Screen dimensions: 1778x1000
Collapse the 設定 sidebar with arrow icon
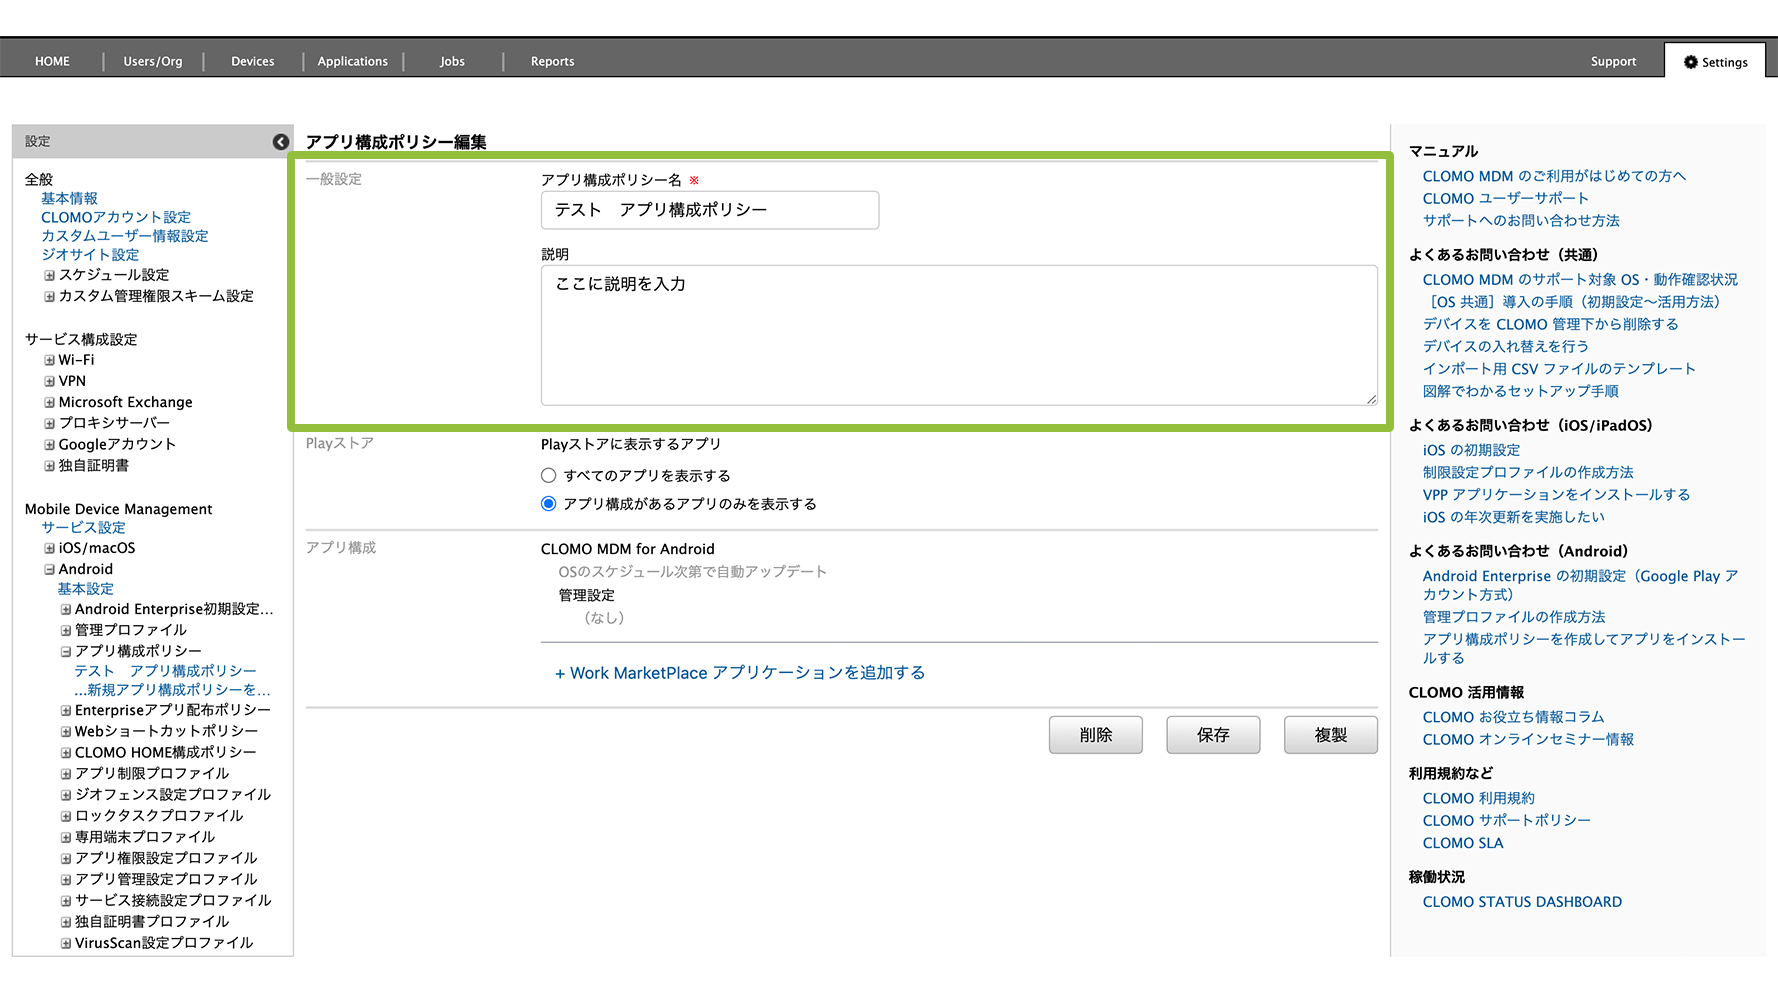[281, 142]
